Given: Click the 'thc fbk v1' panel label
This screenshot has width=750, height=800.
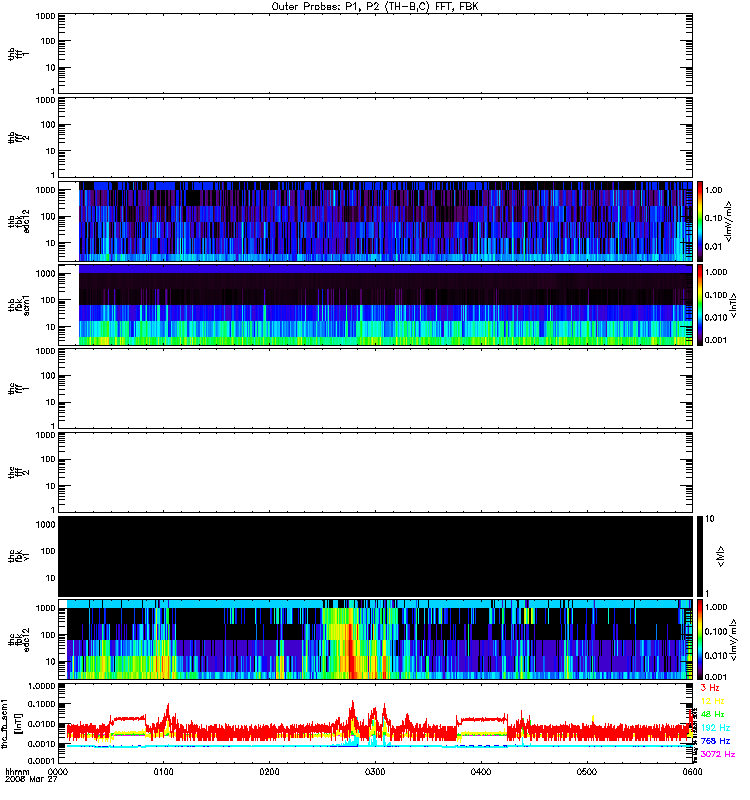Looking at the screenshot, I should point(19,556).
